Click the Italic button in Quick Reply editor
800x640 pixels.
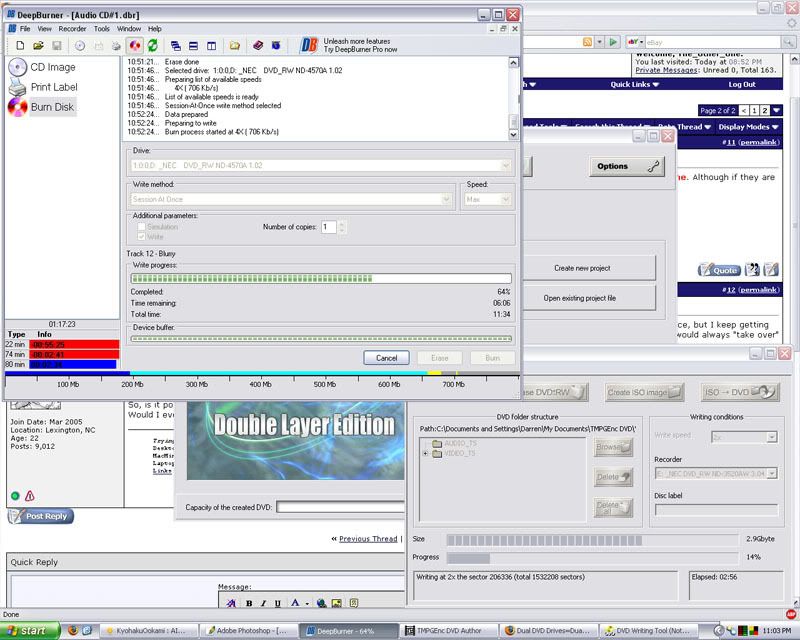pyautogui.click(x=263, y=603)
